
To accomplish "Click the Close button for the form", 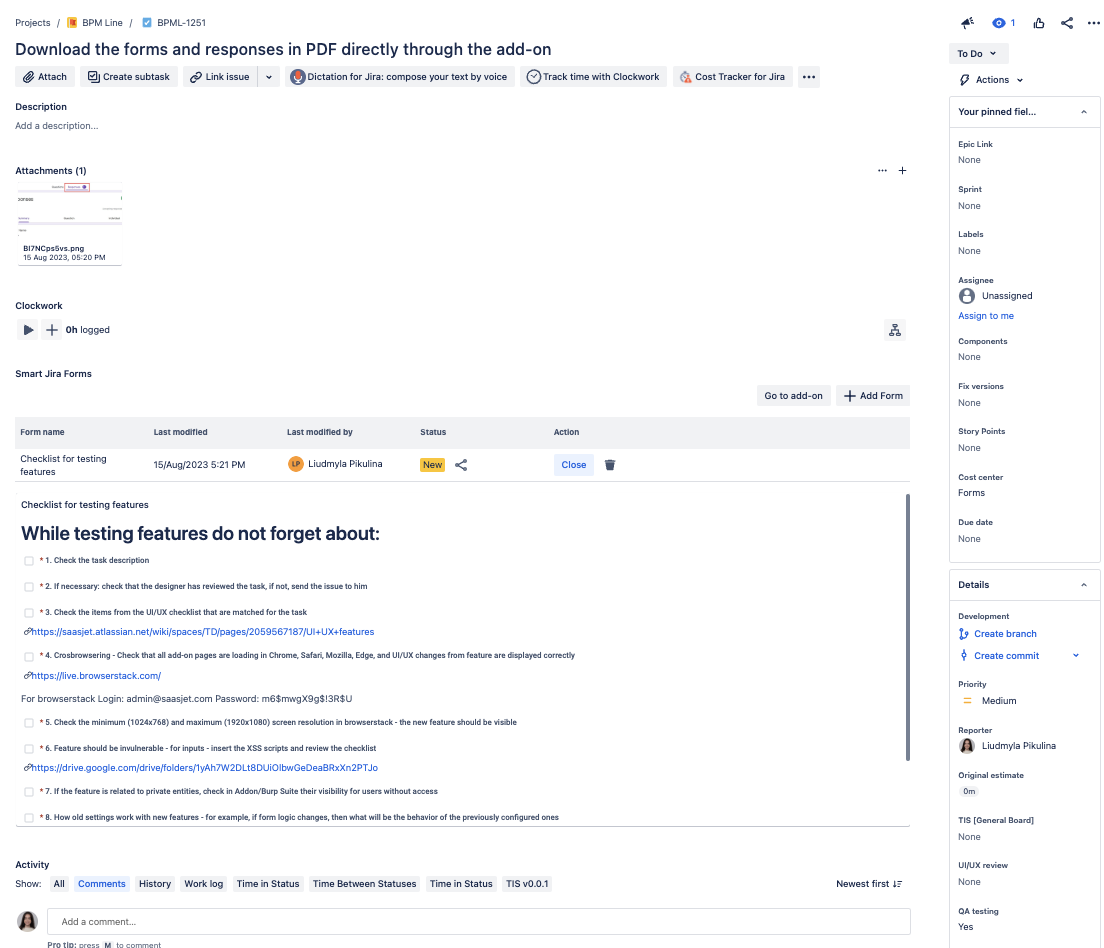I will (x=573, y=465).
